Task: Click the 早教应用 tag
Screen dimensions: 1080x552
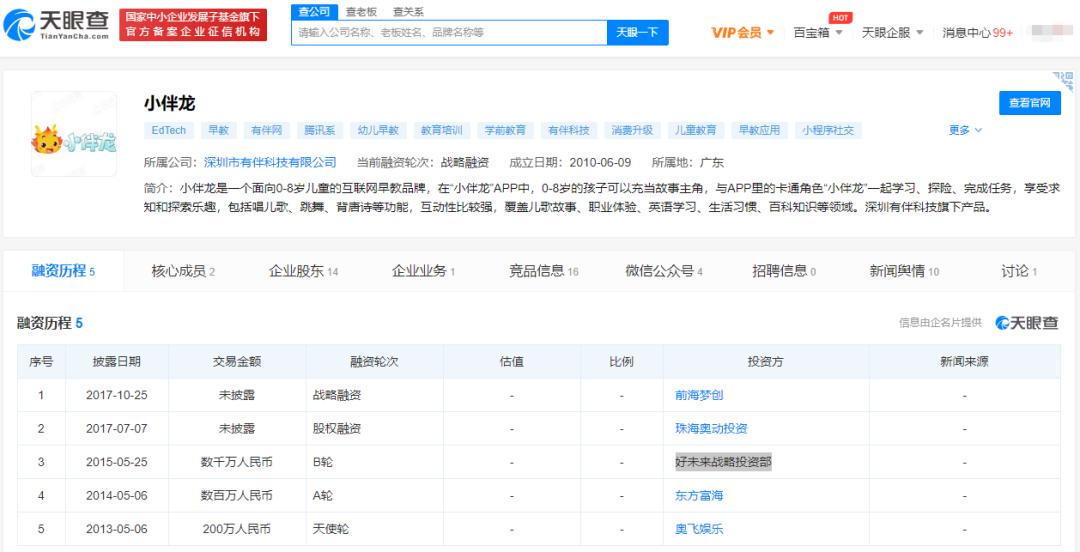Action: (759, 130)
